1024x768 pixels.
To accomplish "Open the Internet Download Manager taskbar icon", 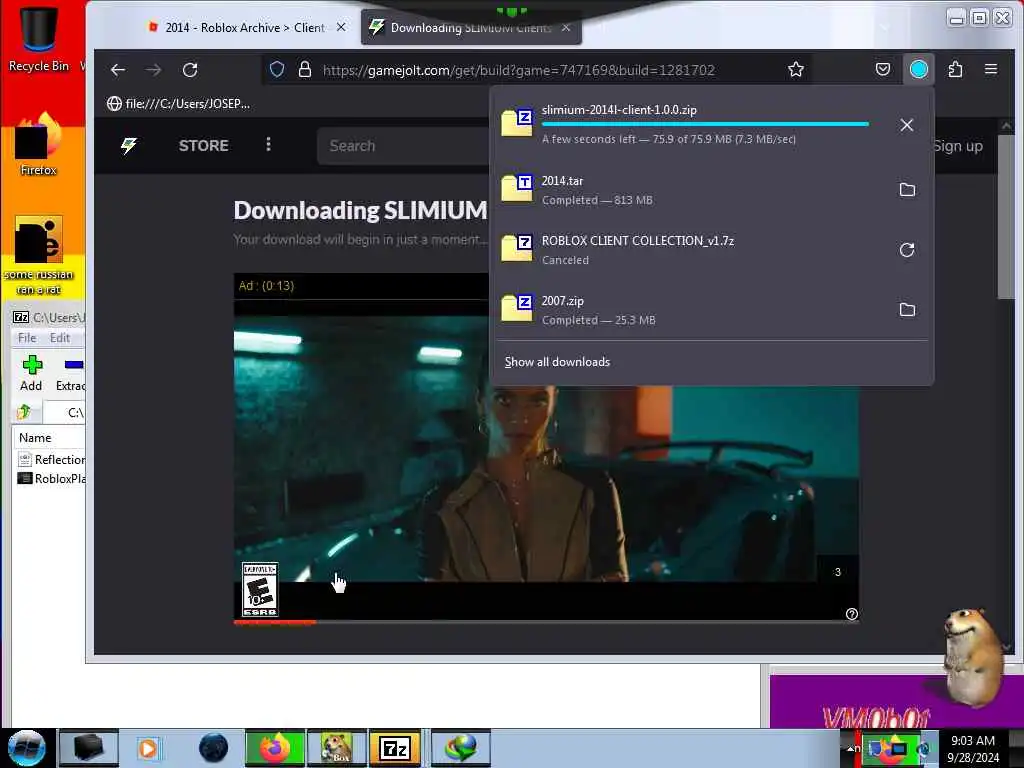I will click(x=461, y=748).
